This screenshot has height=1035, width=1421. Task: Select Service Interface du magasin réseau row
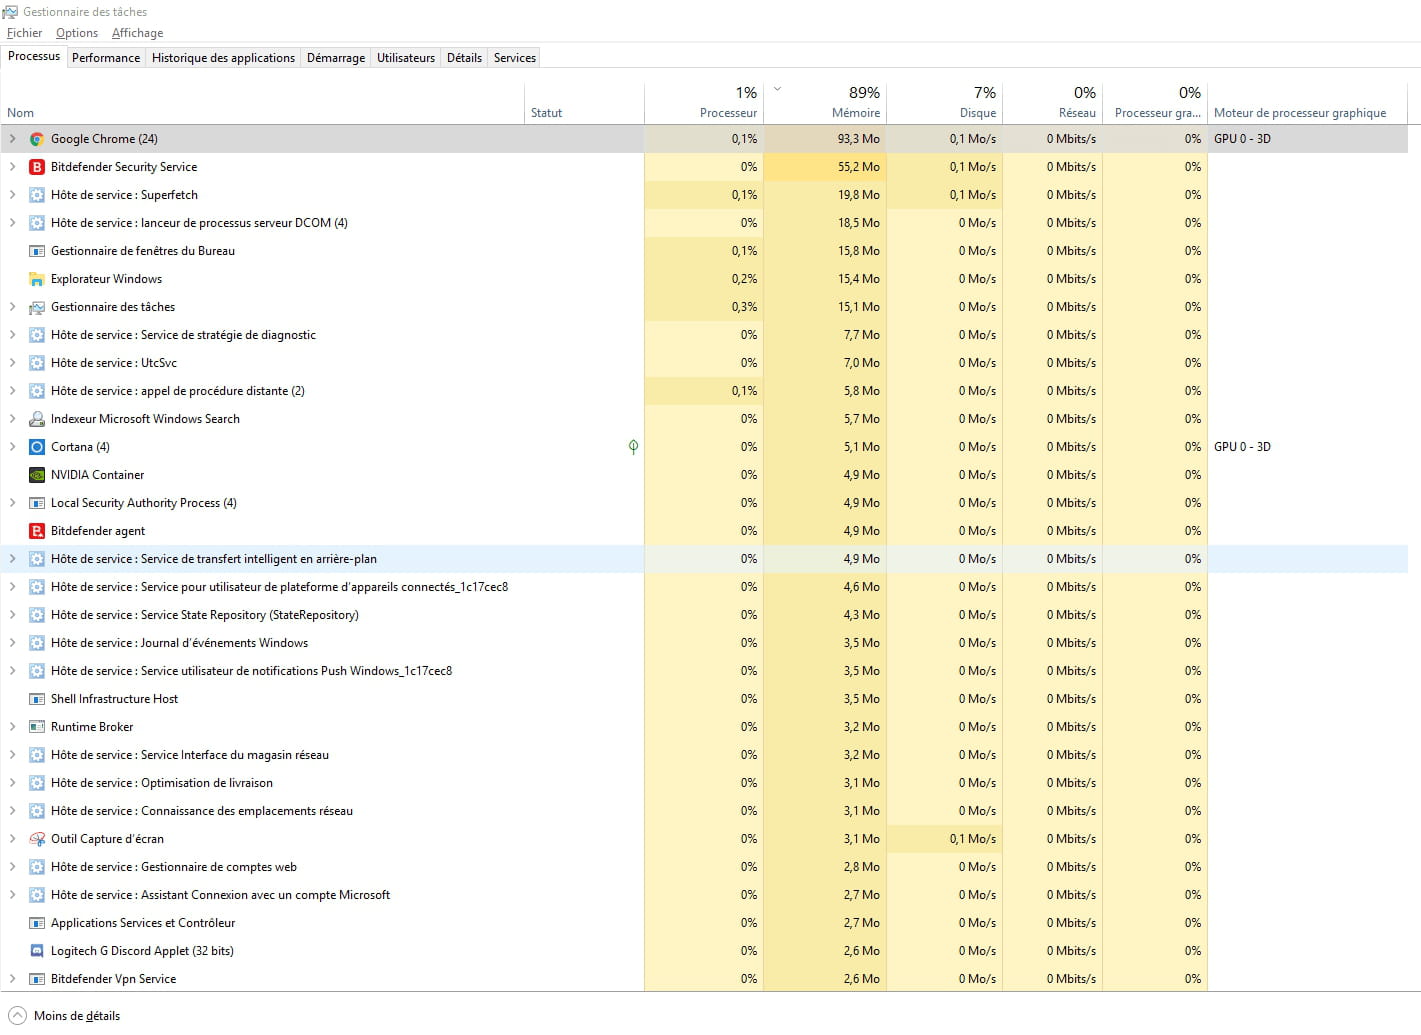tap(704, 755)
